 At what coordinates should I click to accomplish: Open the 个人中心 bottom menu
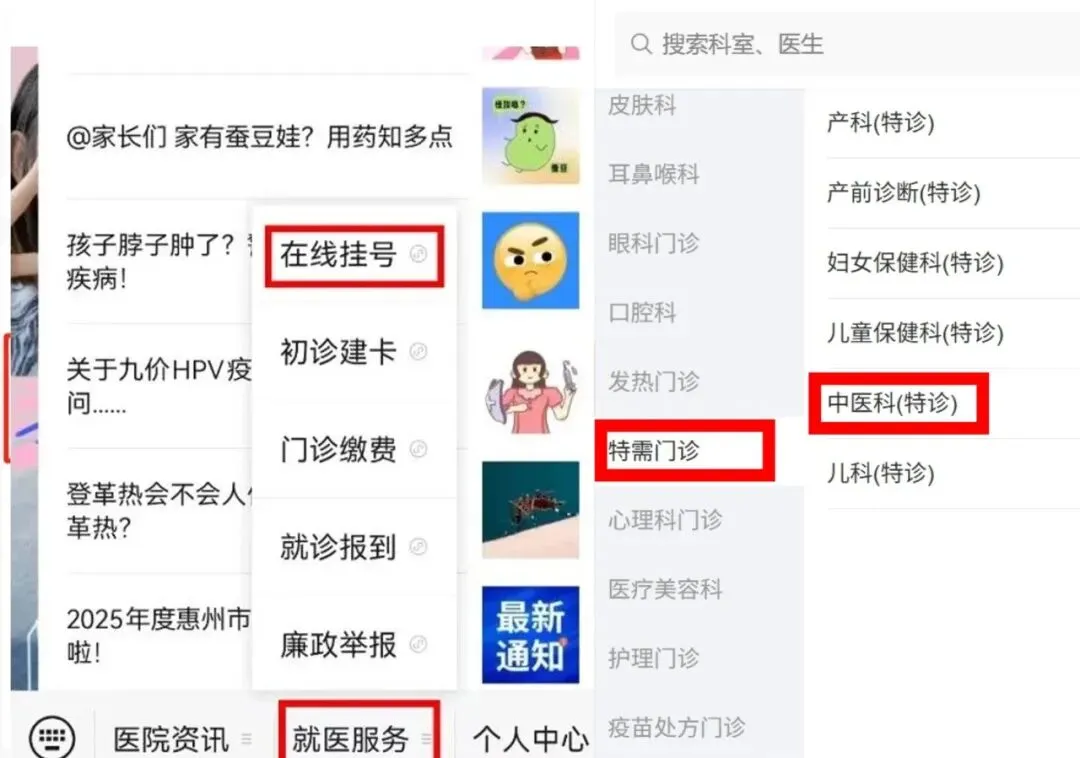(530, 739)
